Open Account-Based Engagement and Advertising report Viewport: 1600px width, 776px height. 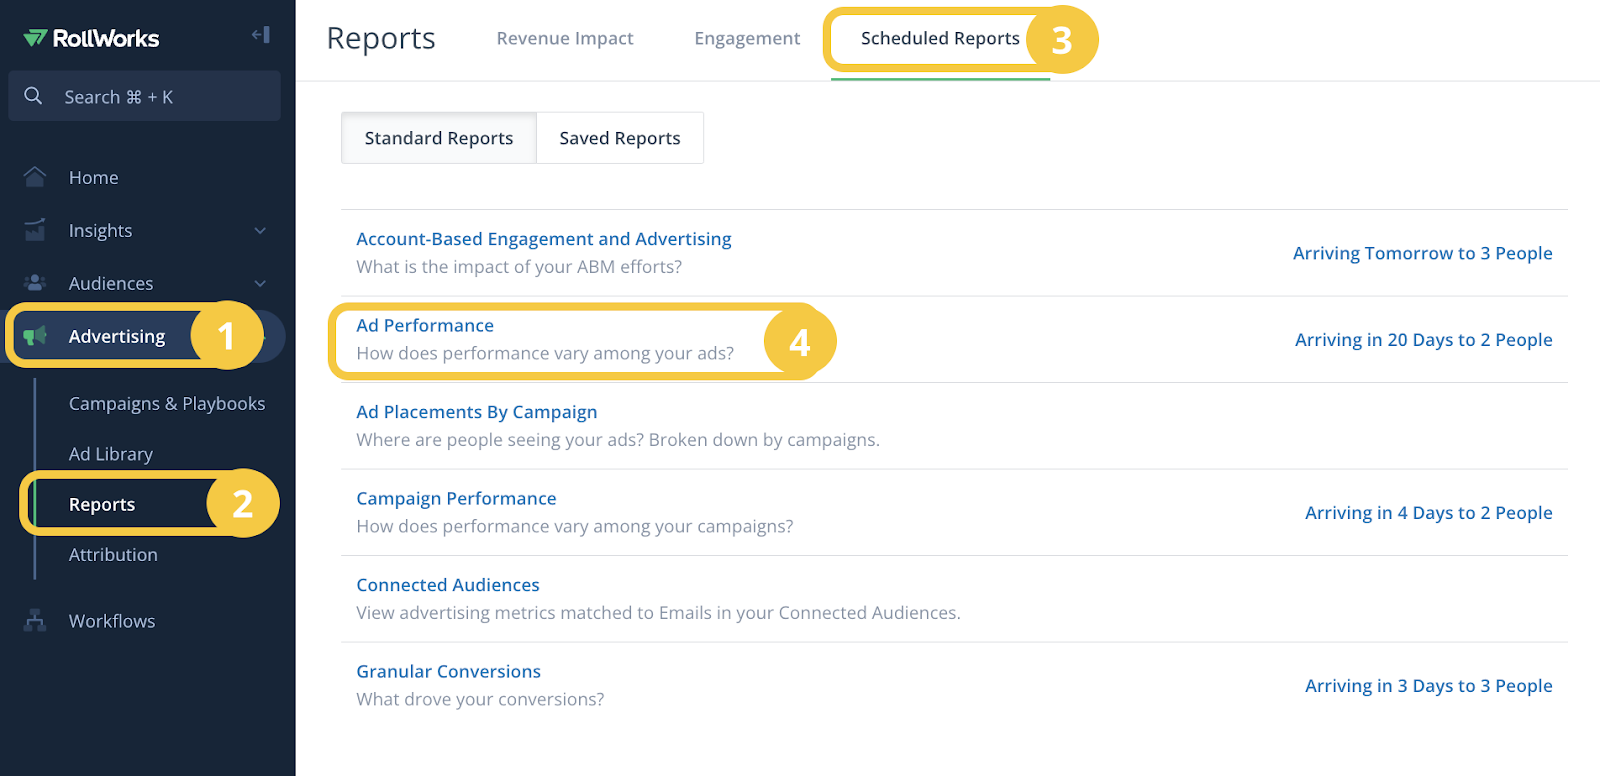coord(544,239)
